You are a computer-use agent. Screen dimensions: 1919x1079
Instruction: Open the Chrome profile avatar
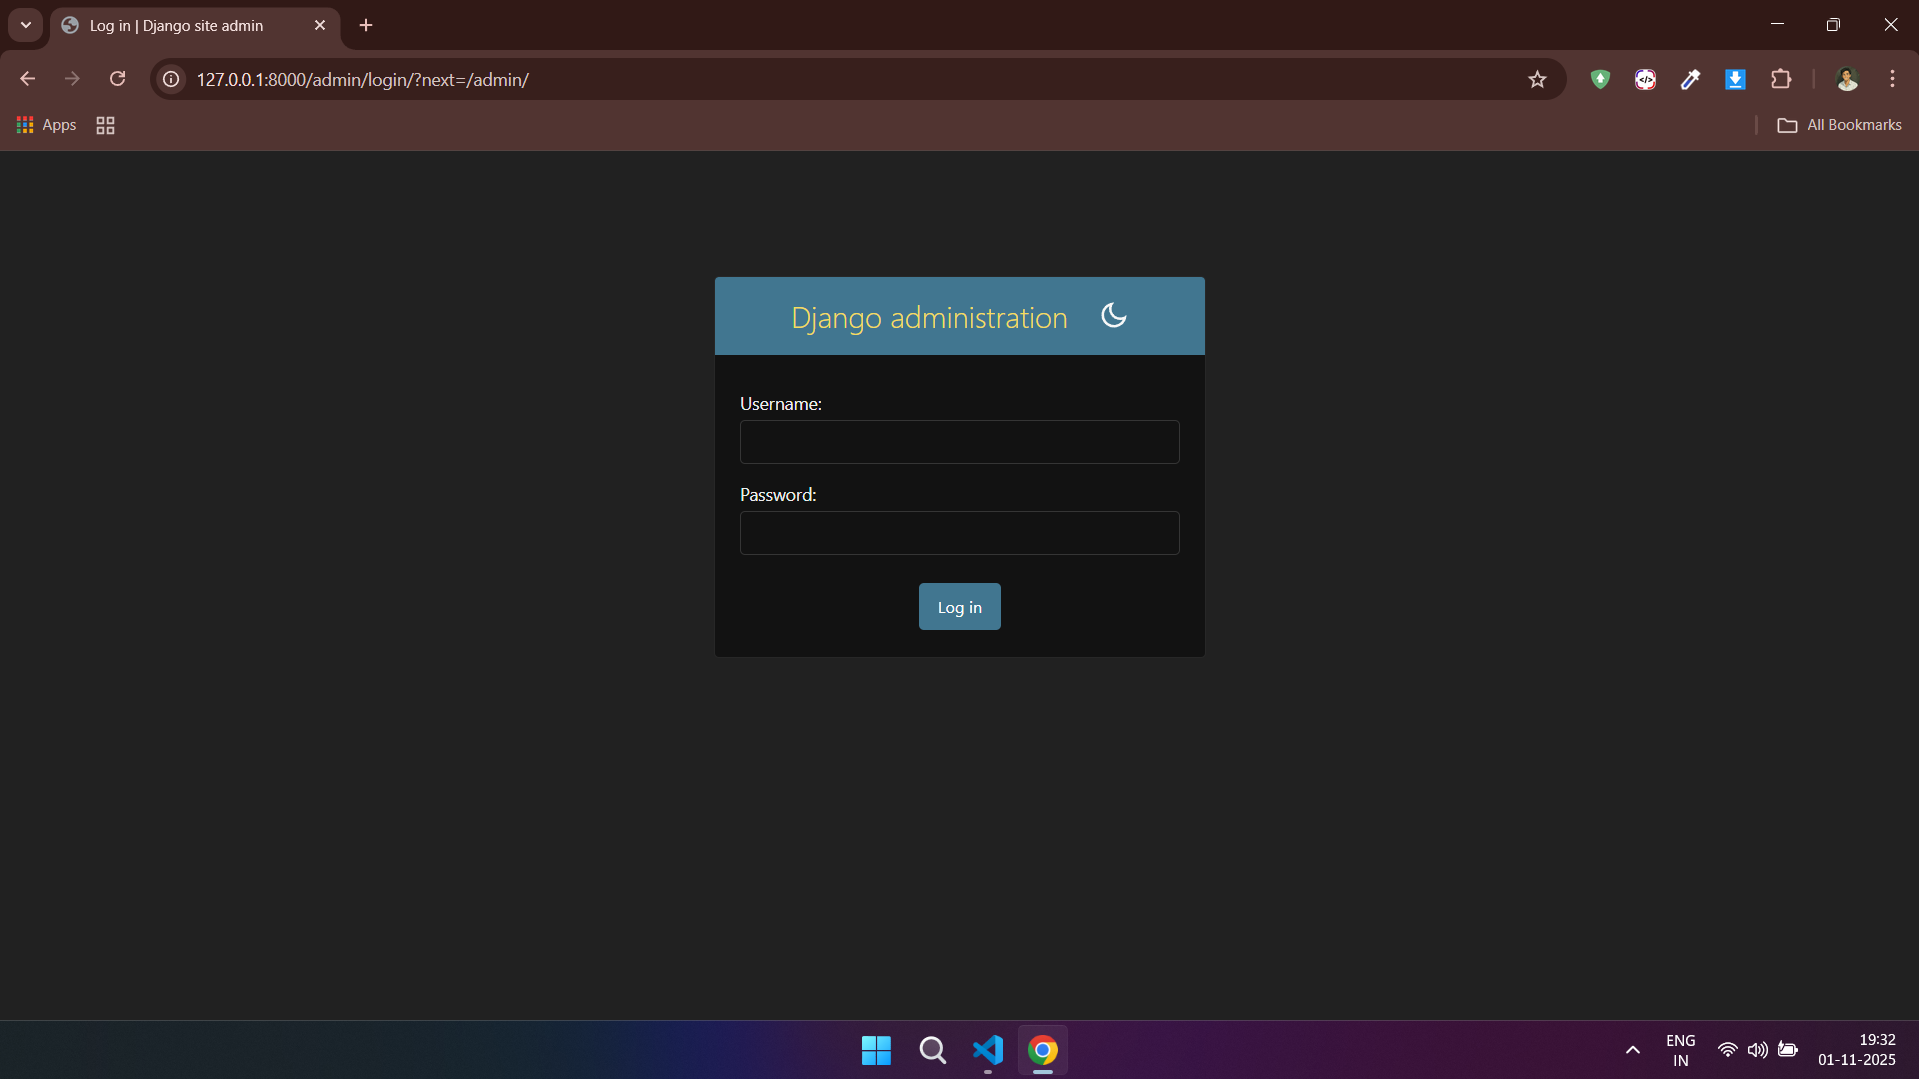tap(1847, 79)
